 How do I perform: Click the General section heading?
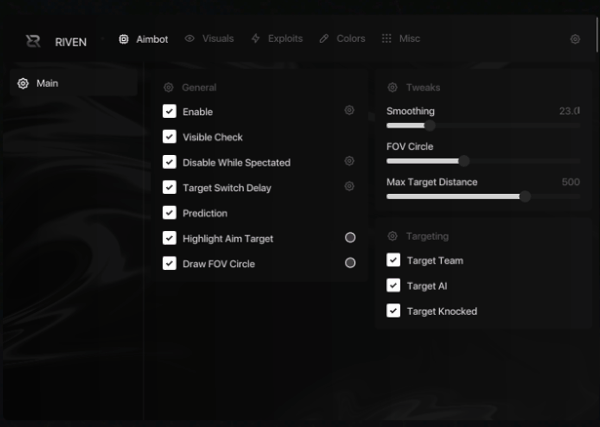[x=199, y=88]
